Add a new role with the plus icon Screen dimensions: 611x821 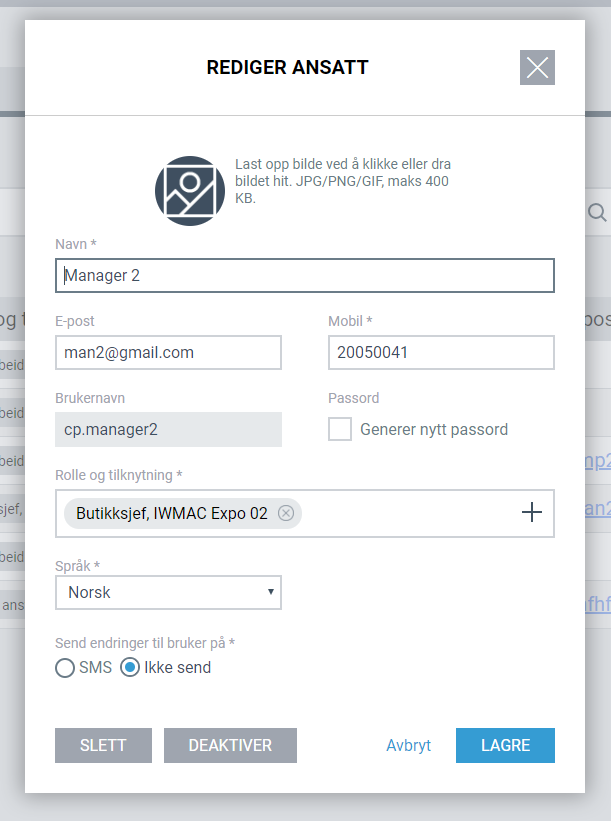click(x=531, y=512)
